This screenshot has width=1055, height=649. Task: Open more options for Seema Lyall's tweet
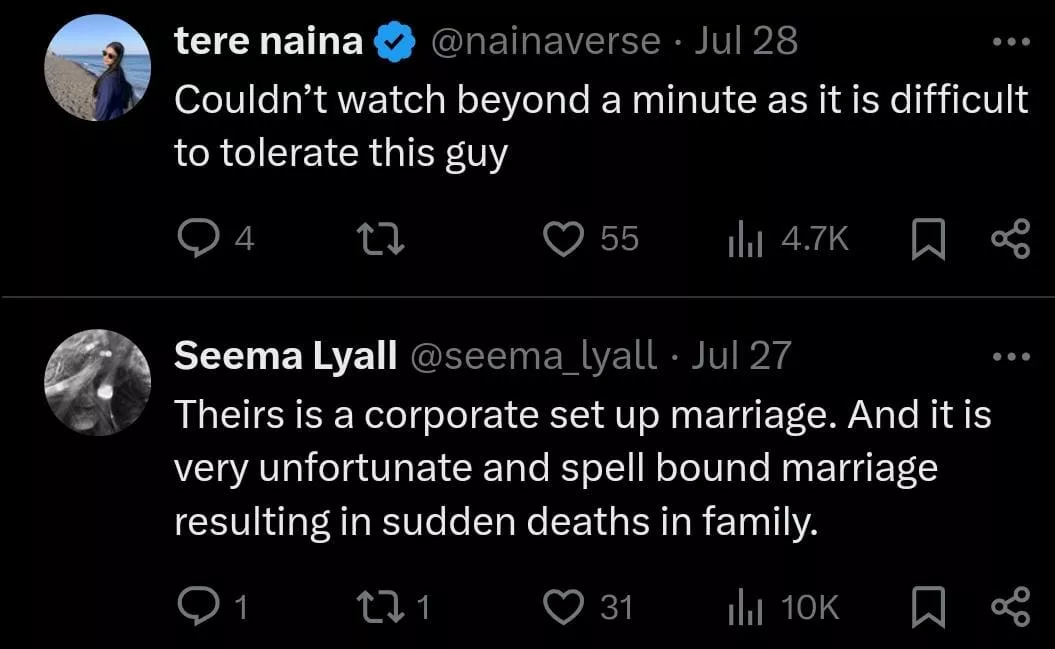point(1010,356)
